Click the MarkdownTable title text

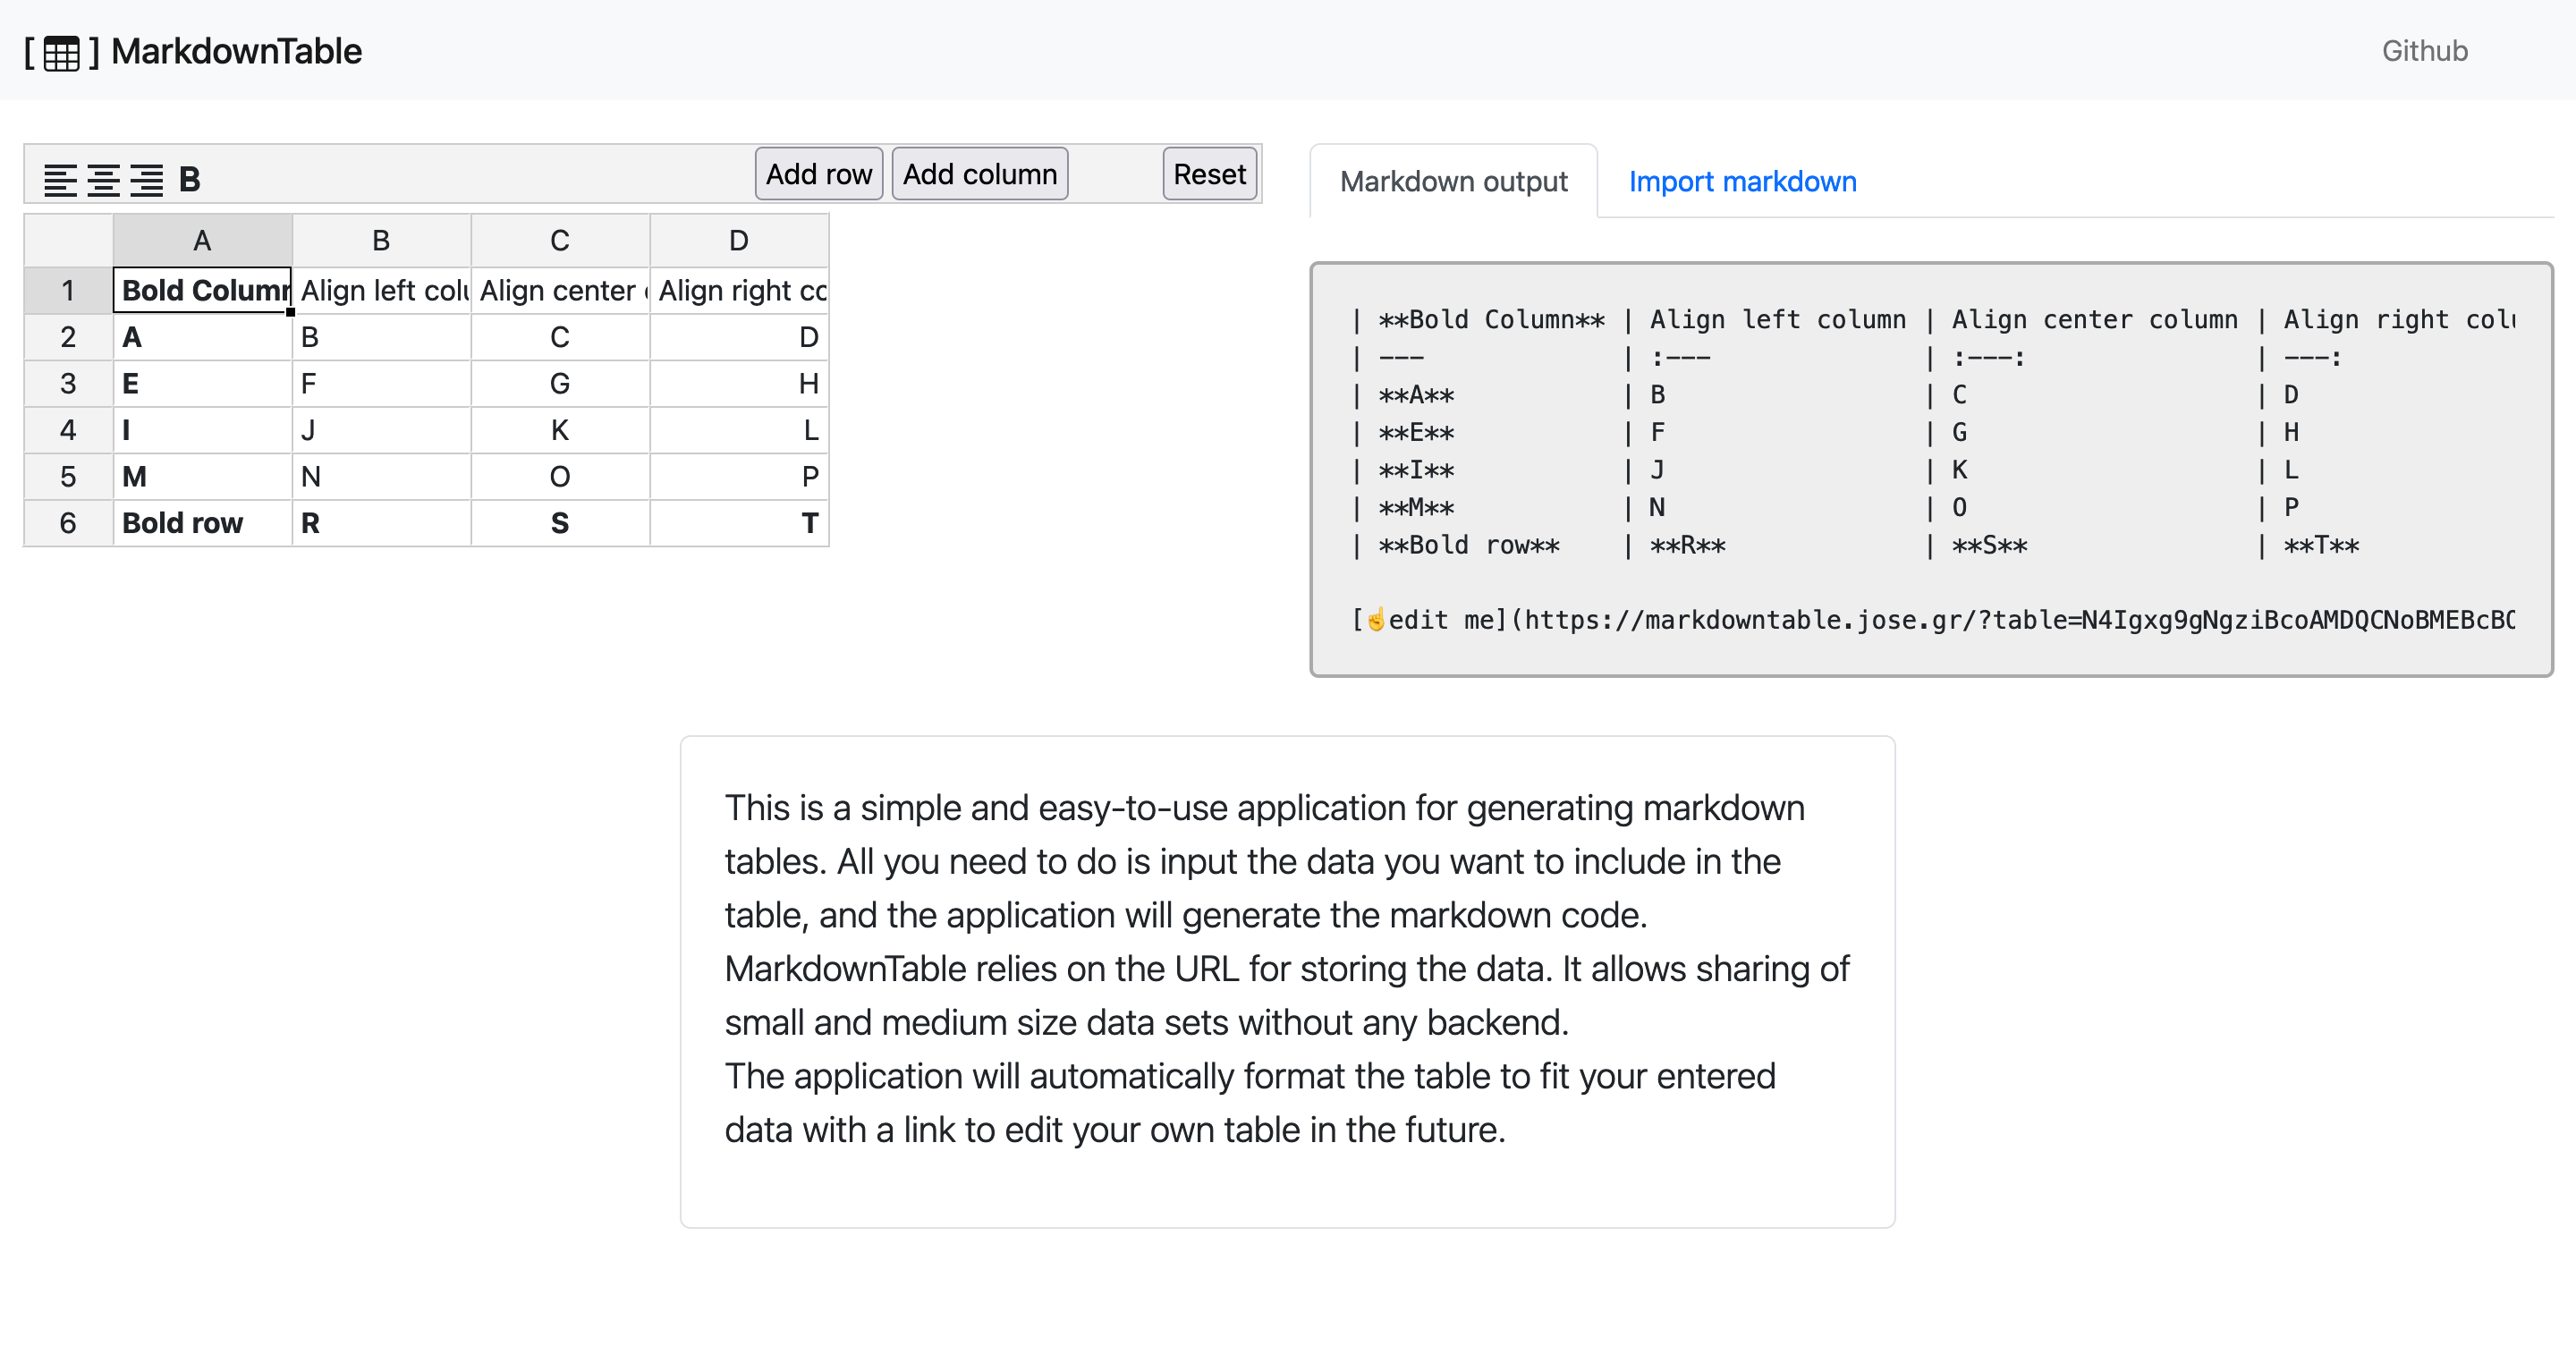point(236,52)
